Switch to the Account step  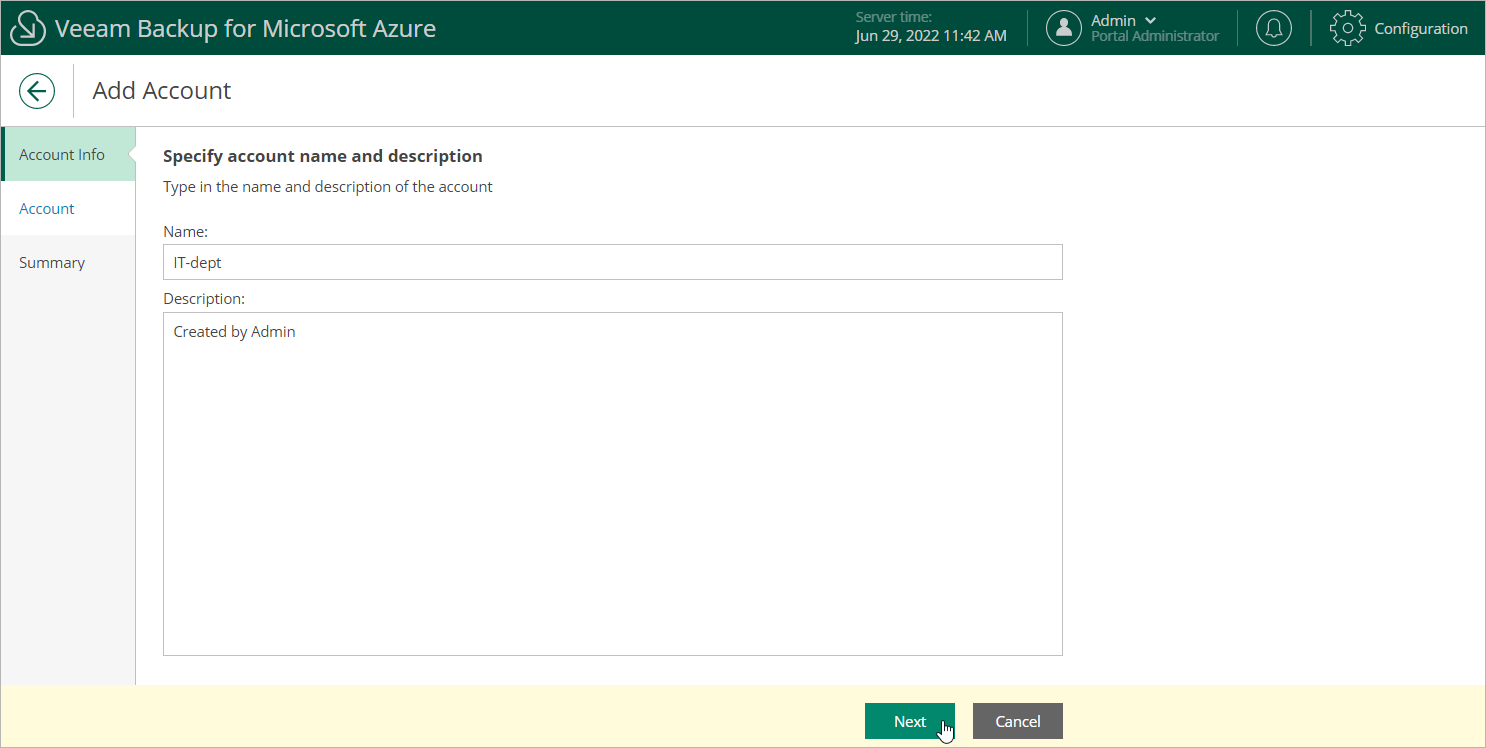tap(47, 208)
